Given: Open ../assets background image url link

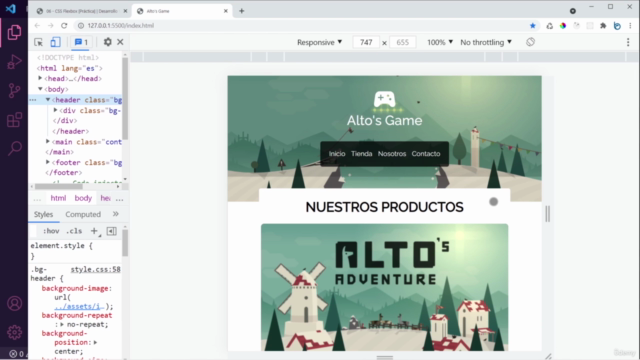Looking at the screenshot, I should [80, 306].
